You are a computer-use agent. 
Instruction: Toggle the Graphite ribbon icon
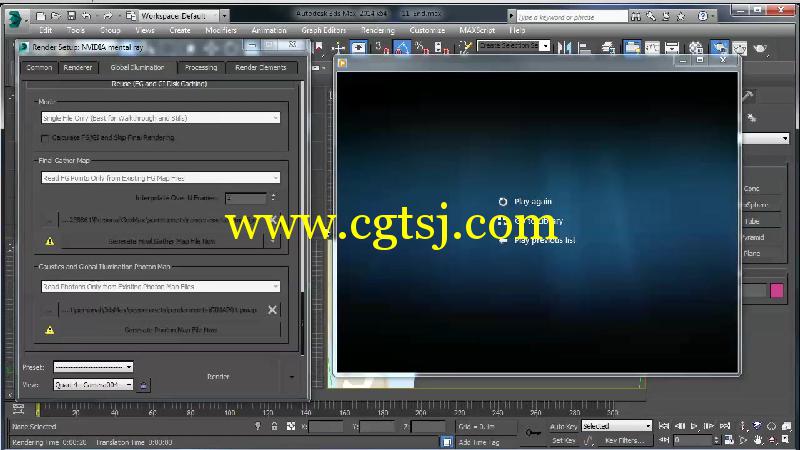[x=632, y=48]
